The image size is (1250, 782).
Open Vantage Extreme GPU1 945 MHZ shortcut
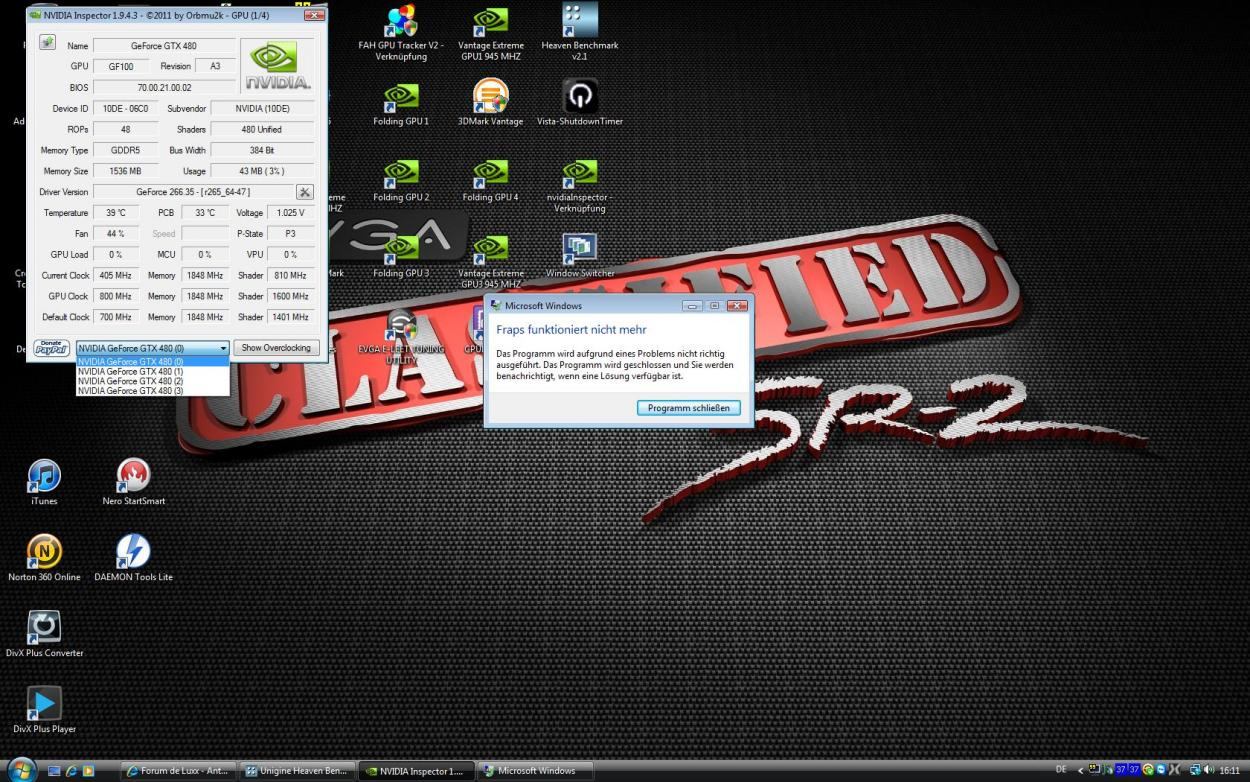490,33
